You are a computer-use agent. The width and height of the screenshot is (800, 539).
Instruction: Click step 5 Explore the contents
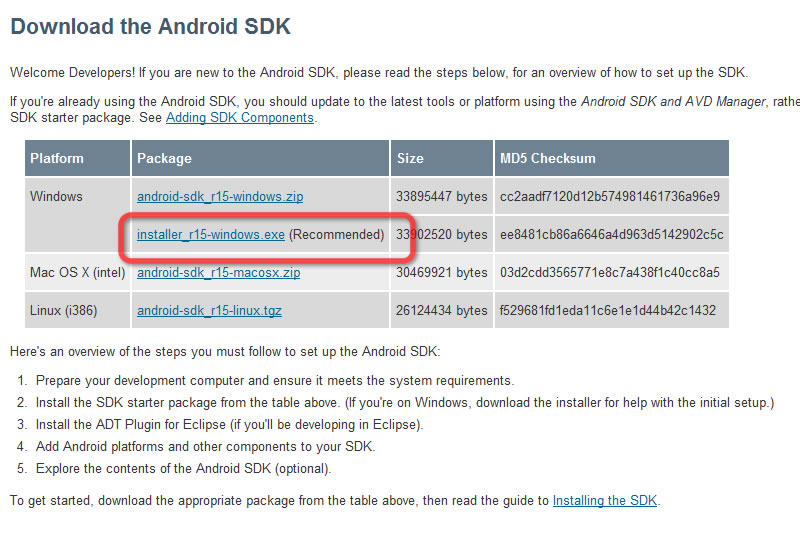click(184, 469)
